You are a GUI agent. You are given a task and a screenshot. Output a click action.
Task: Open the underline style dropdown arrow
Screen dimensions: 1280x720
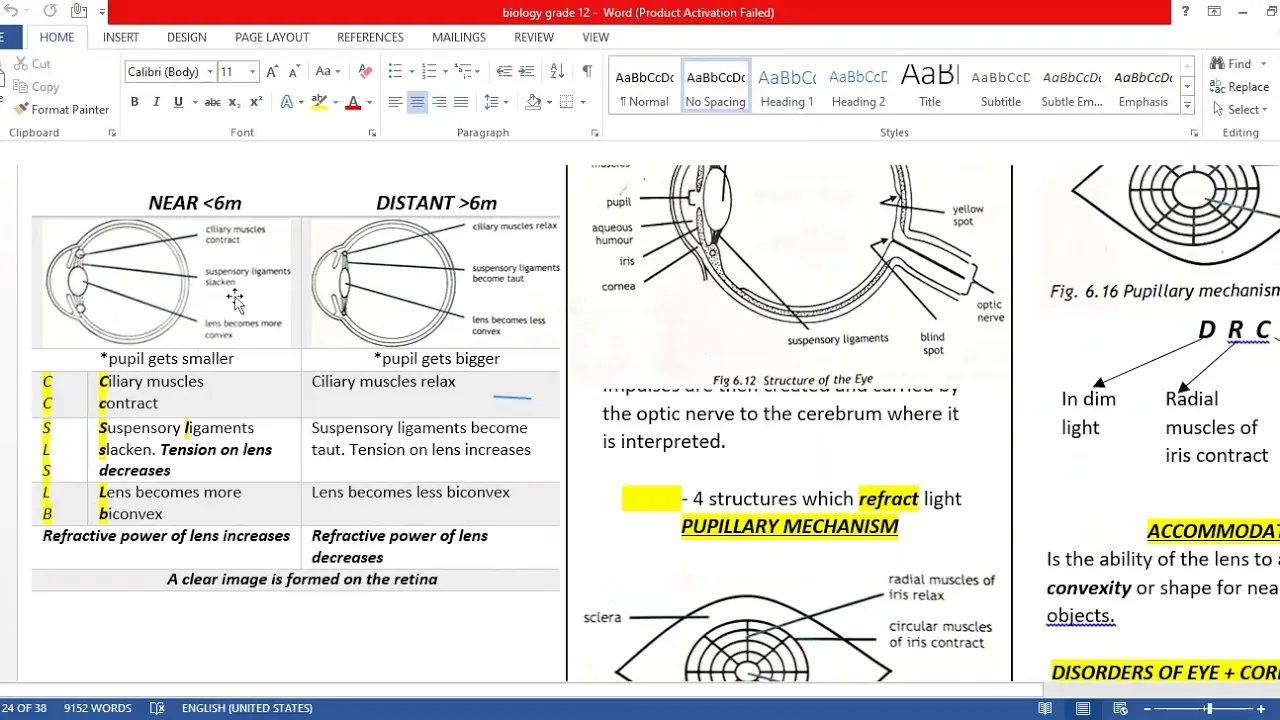(x=194, y=102)
